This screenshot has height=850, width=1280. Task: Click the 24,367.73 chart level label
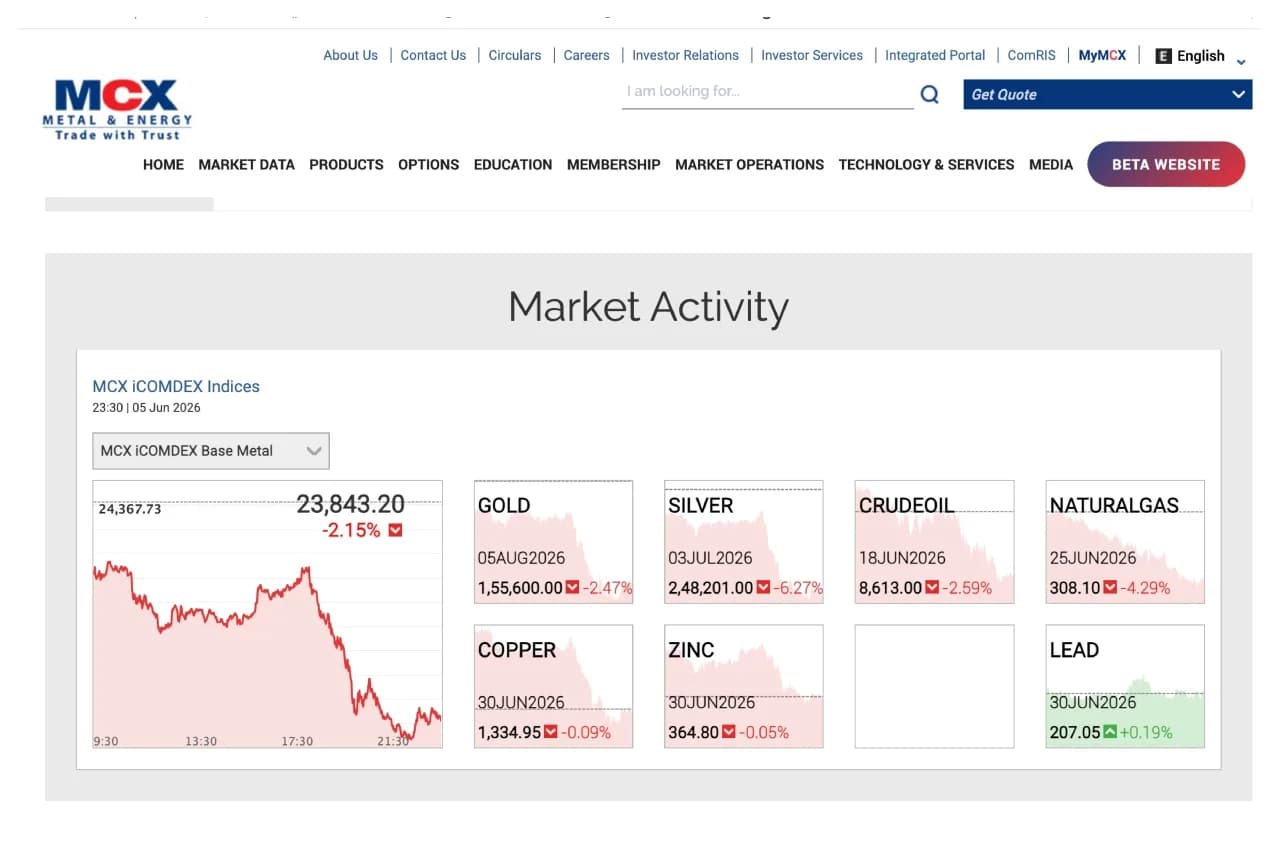point(130,509)
